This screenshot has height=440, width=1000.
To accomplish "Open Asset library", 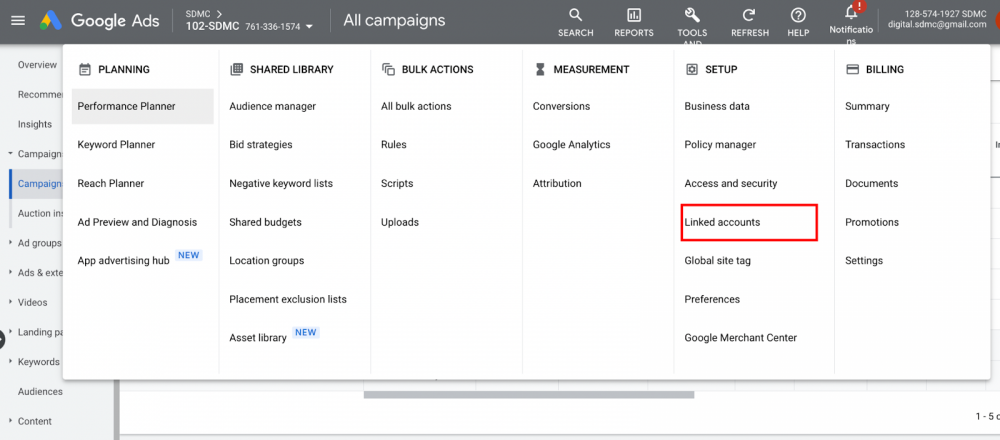I will (258, 338).
